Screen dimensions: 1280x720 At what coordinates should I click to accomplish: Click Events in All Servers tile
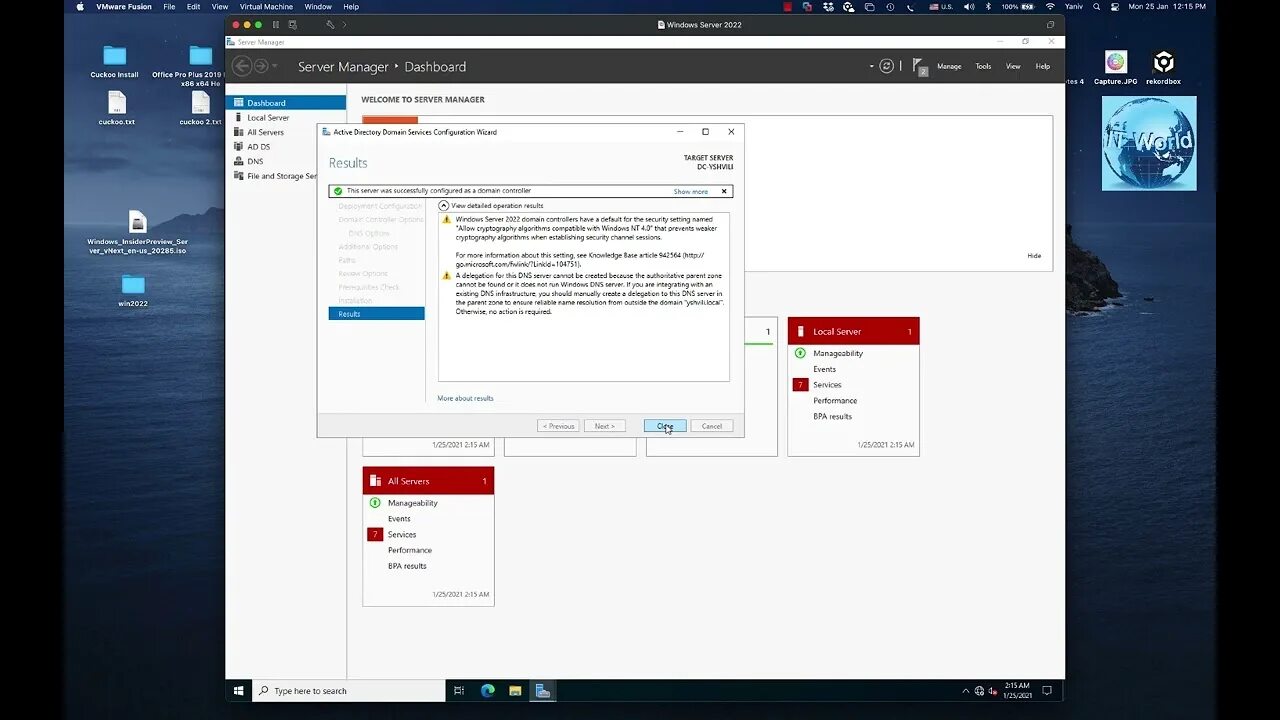point(399,519)
